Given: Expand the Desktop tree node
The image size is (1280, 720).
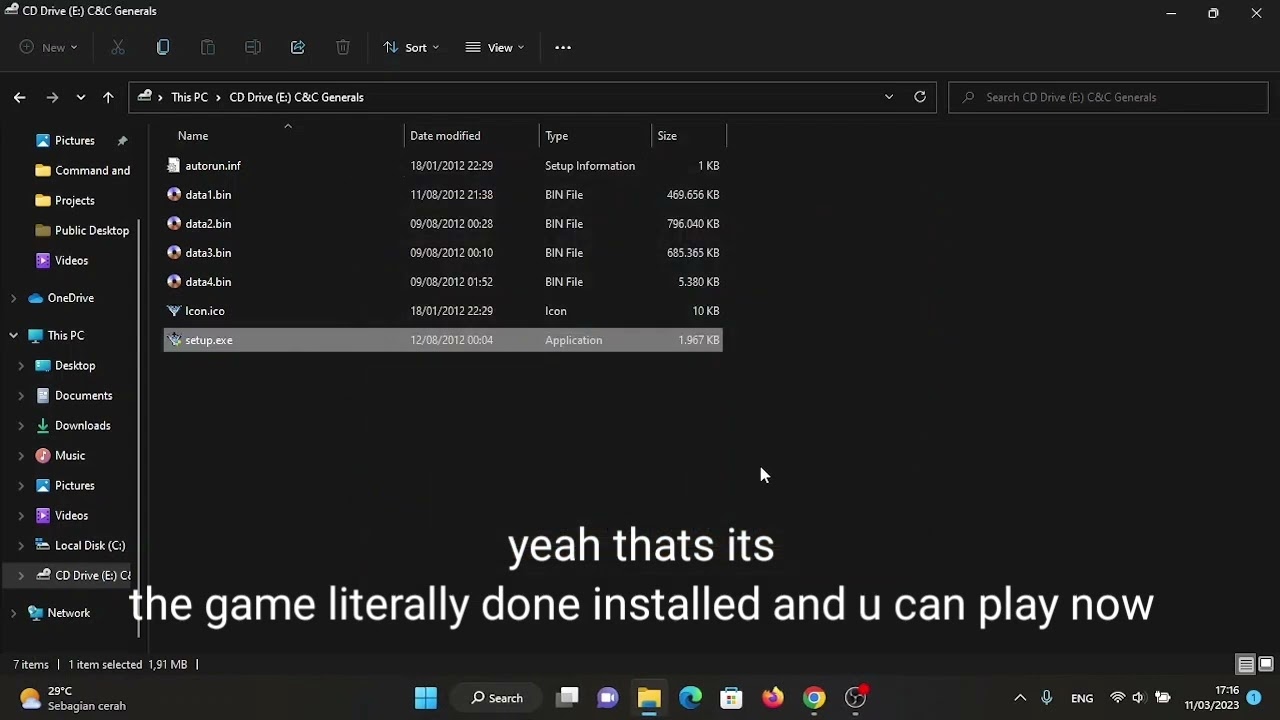Looking at the screenshot, I should (21, 366).
